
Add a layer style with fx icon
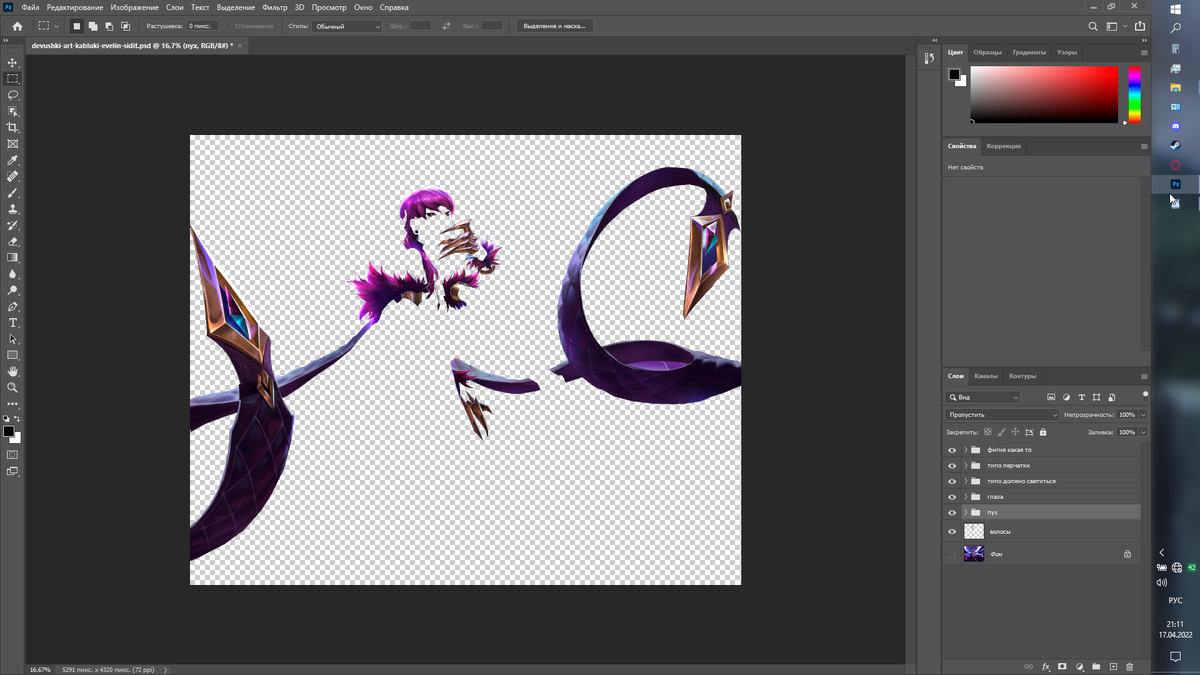coord(1046,666)
